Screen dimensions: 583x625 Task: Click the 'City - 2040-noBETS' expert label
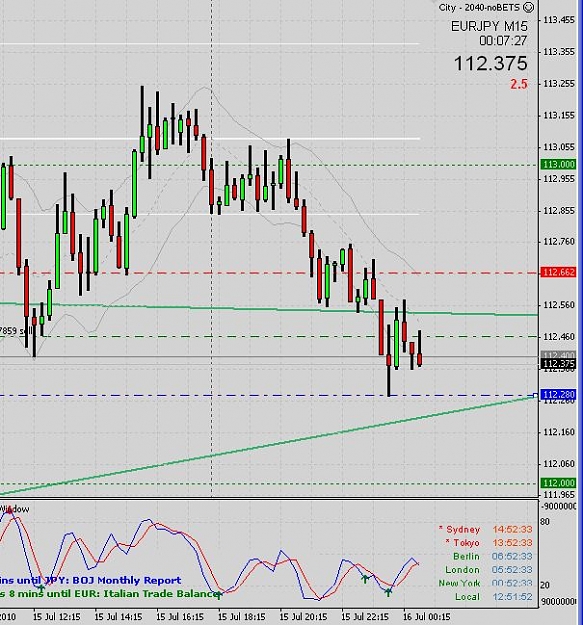[x=479, y=8]
